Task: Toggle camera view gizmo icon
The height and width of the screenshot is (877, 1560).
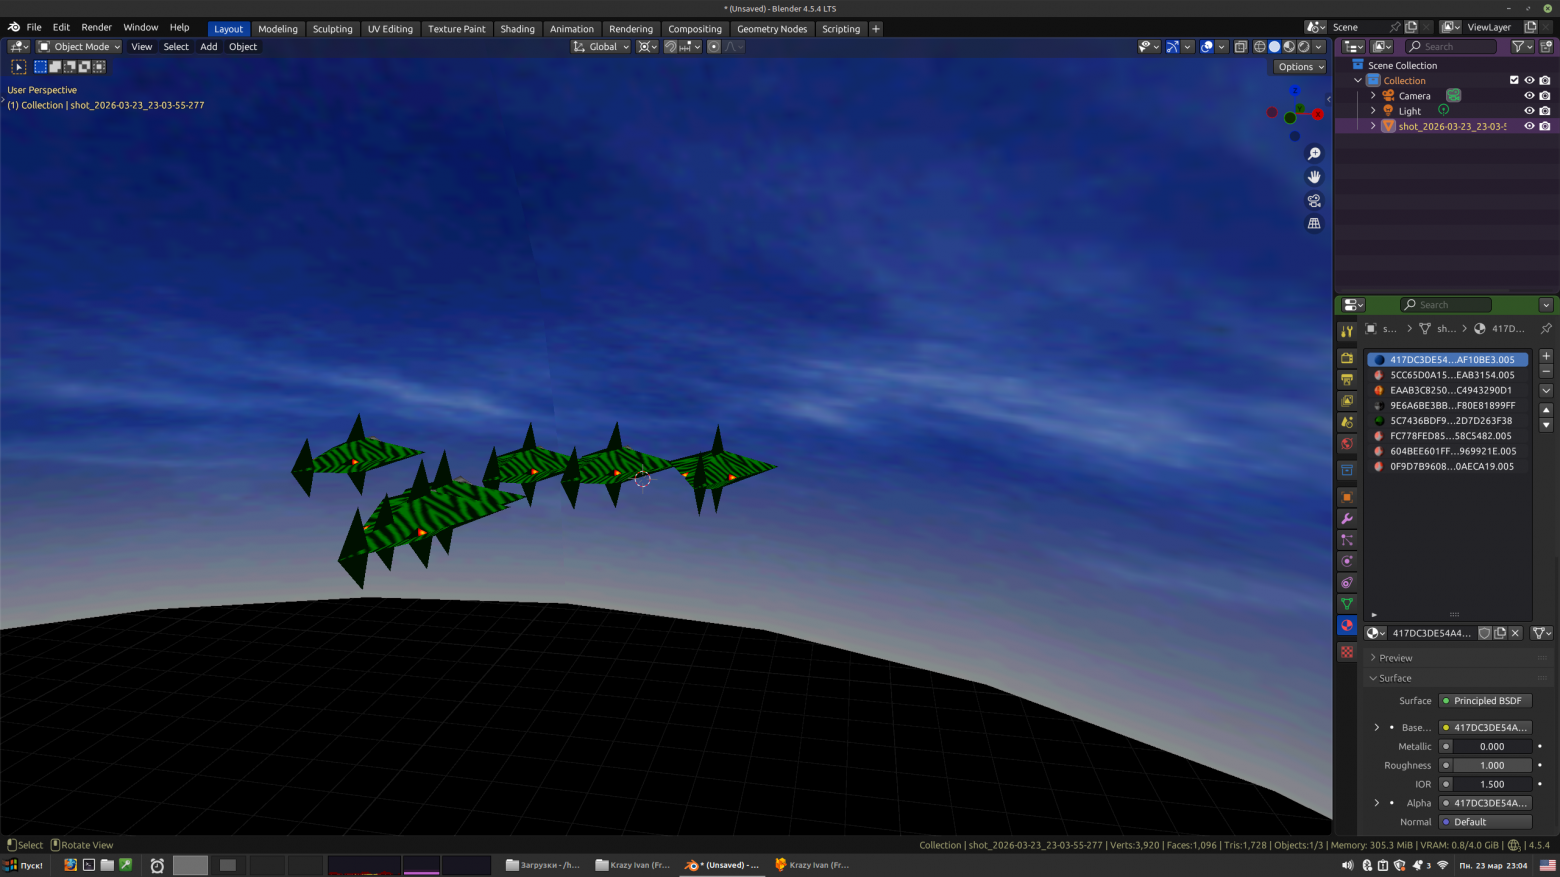Action: [1314, 200]
